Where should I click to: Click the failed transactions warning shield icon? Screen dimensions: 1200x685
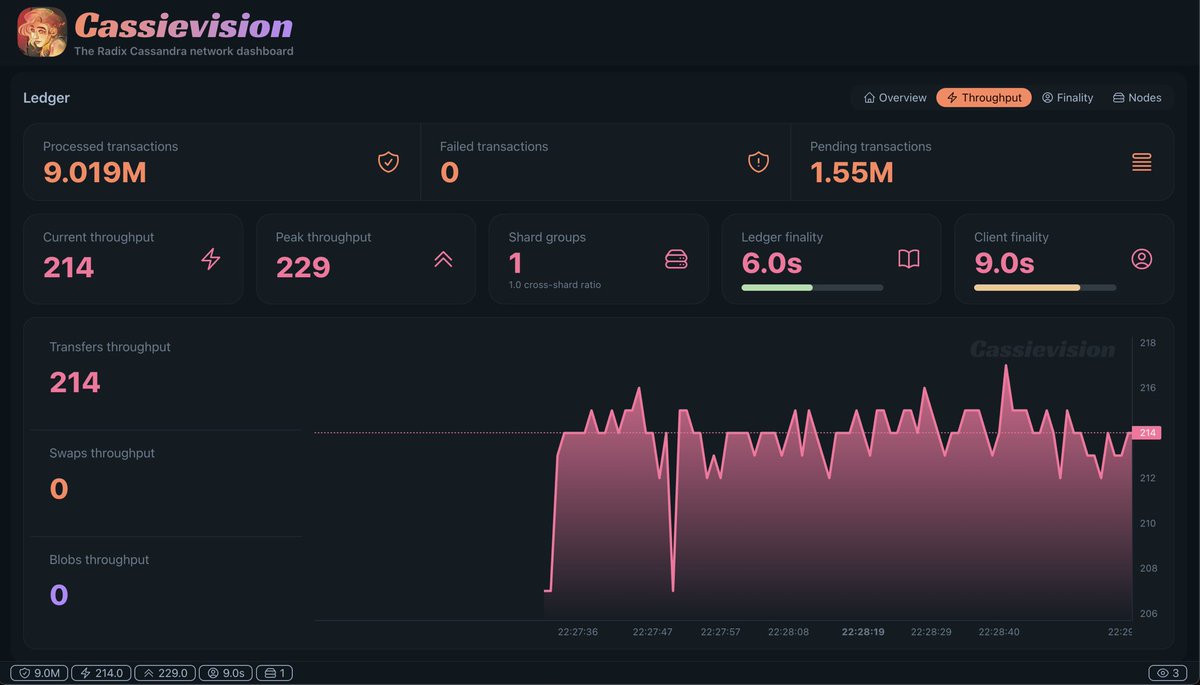758,161
